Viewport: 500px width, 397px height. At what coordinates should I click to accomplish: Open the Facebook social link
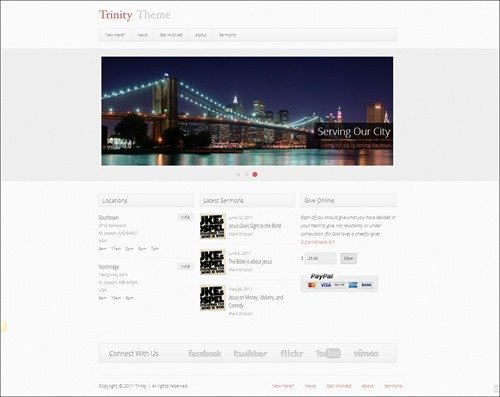point(205,353)
